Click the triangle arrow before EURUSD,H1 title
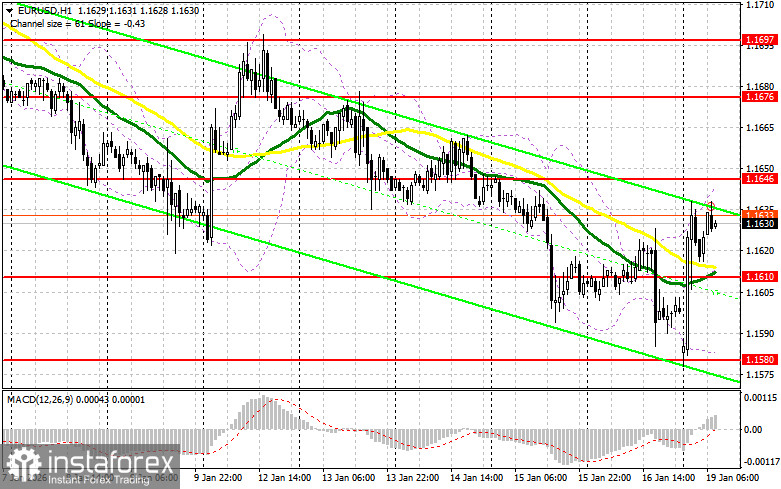This screenshot has height=489, width=781. pyautogui.click(x=10, y=10)
